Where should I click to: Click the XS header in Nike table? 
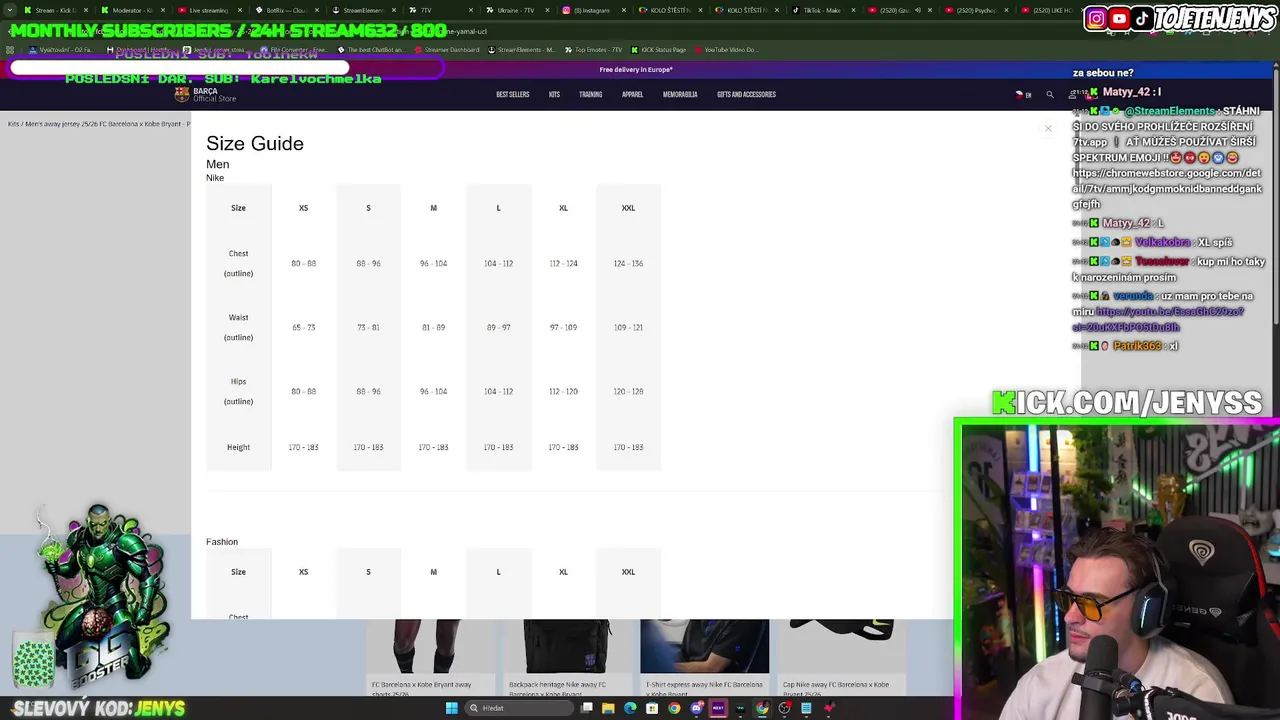[303, 208]
